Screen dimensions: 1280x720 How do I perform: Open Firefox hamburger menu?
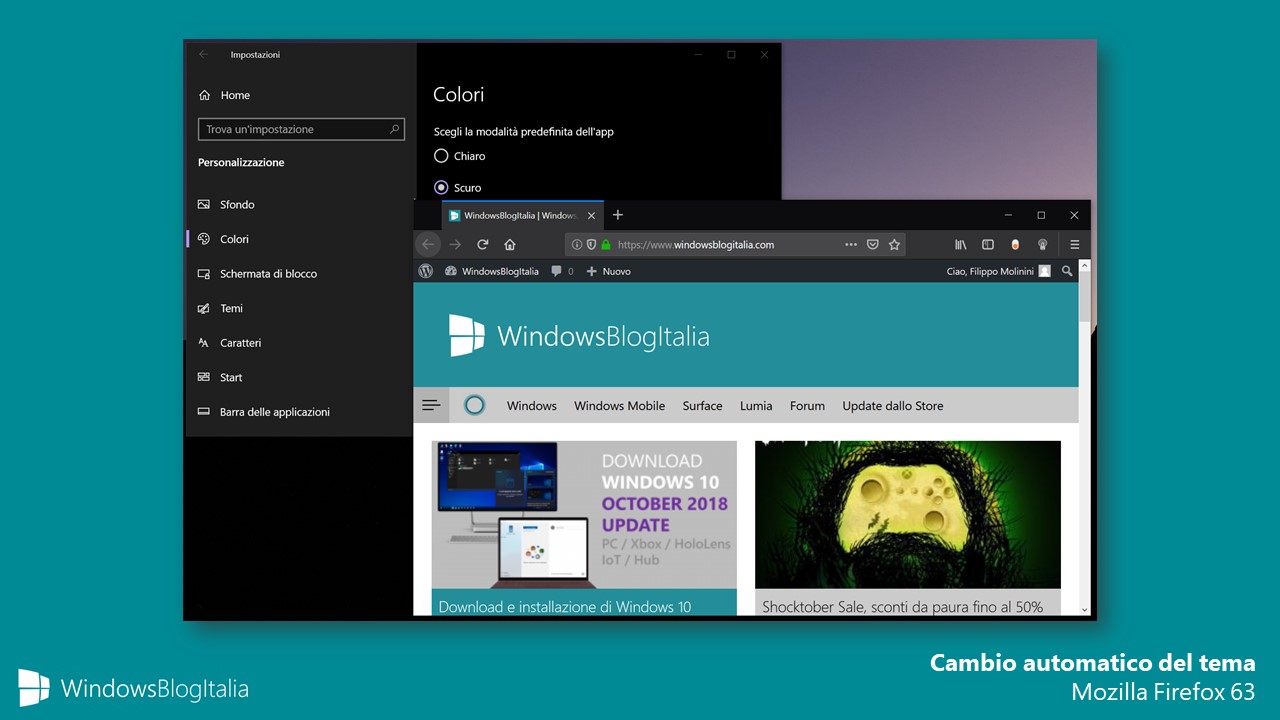coord(1075,244)
